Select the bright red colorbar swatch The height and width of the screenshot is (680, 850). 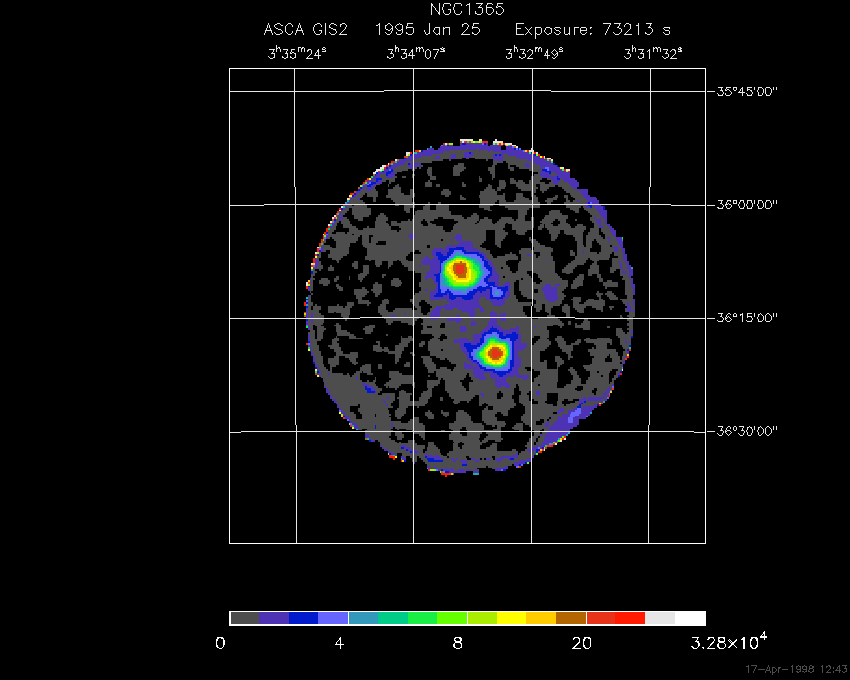point(630,618)
